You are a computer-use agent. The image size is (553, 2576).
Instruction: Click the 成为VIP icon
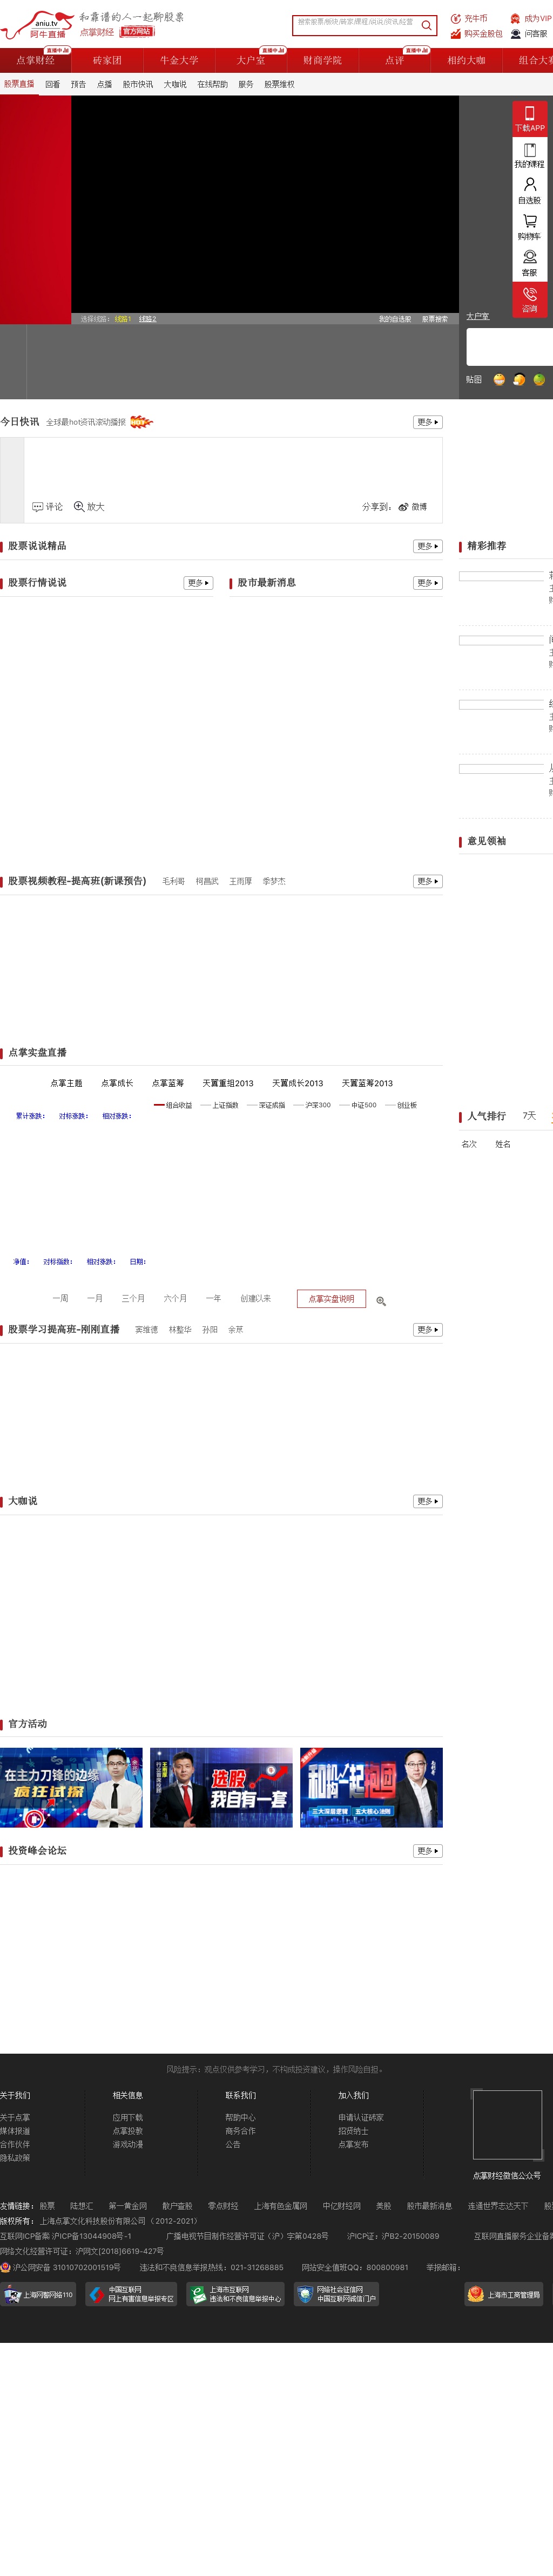click(515, 18)
